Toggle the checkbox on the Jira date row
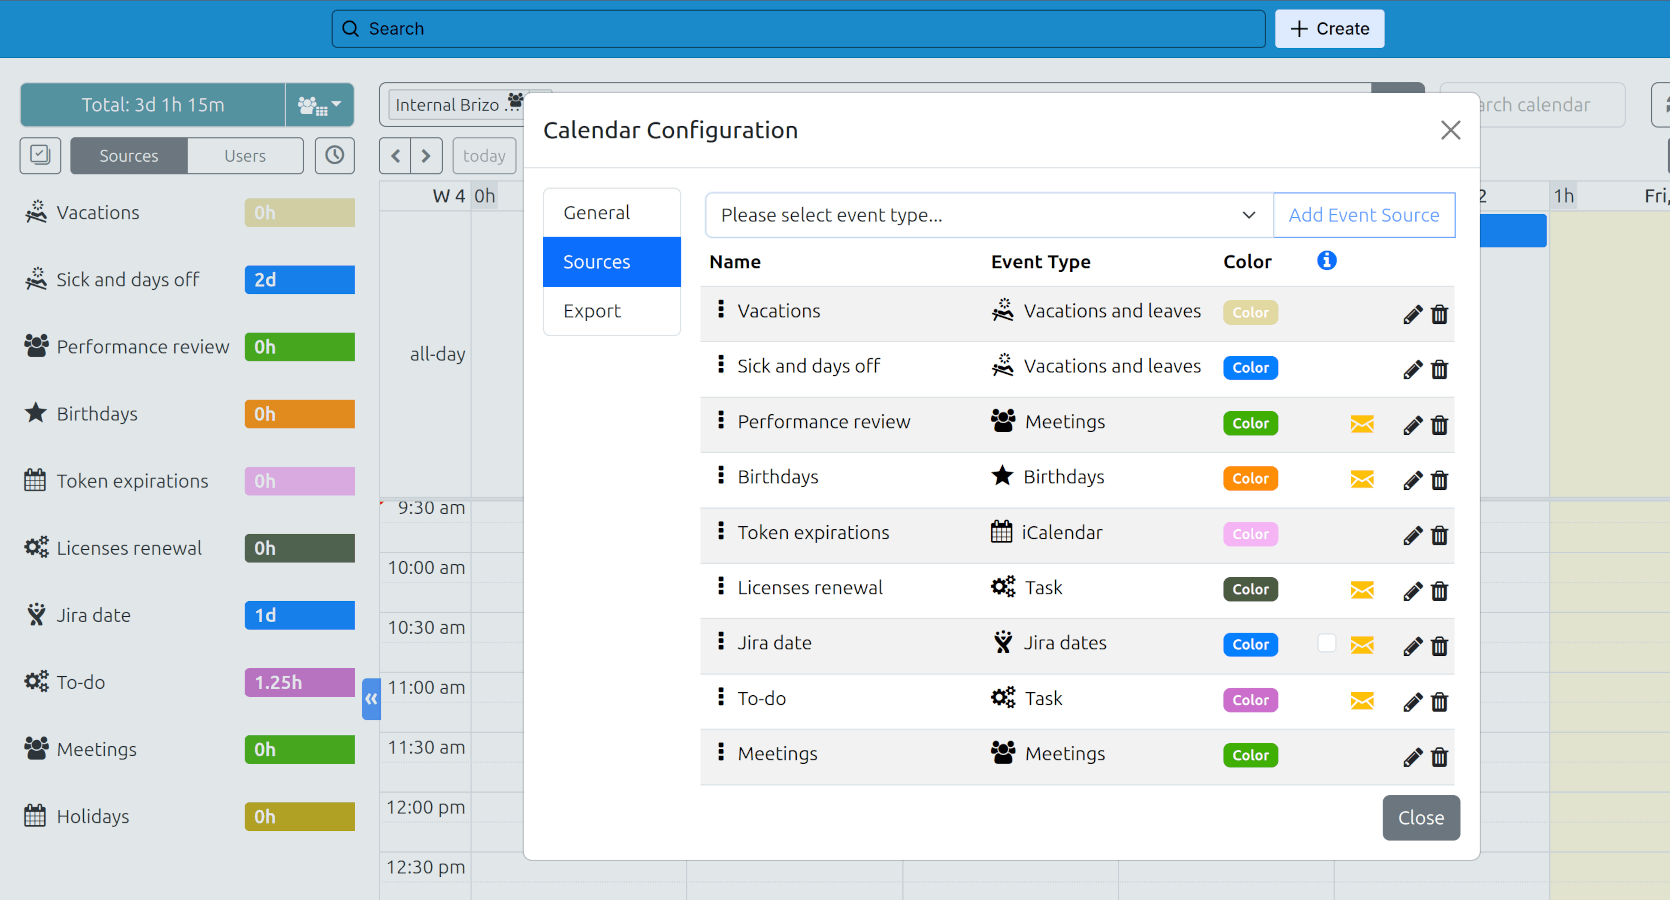 coord(1327,645)
